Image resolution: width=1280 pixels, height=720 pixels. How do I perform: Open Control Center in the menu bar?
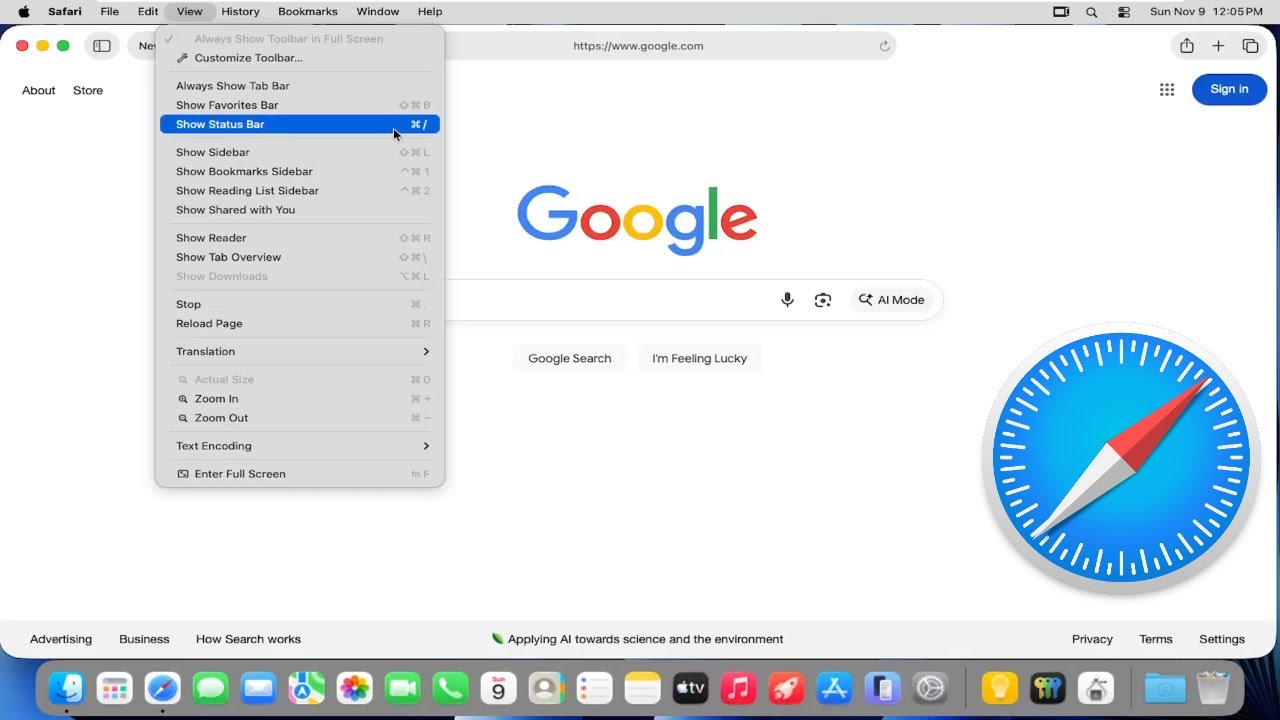[1124, 12]
